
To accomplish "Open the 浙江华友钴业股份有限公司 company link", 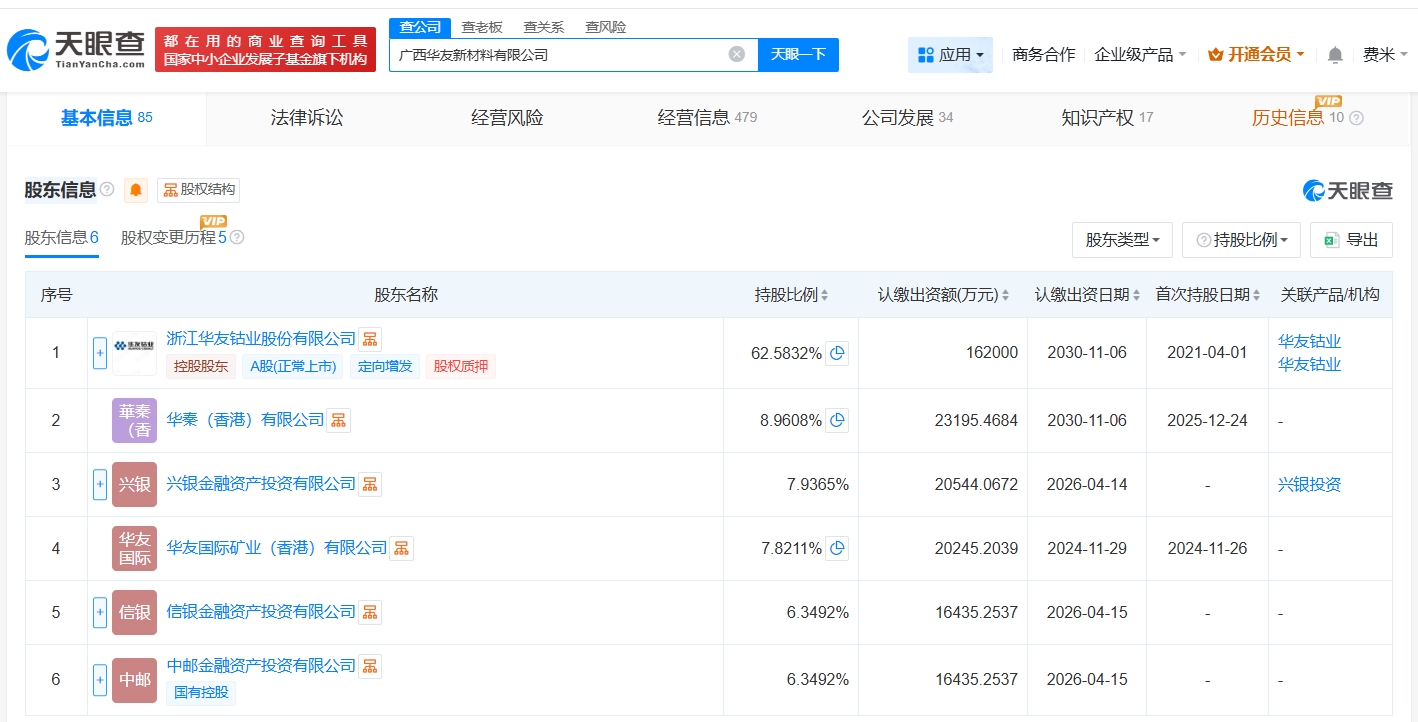I will (x=261, y=339).
